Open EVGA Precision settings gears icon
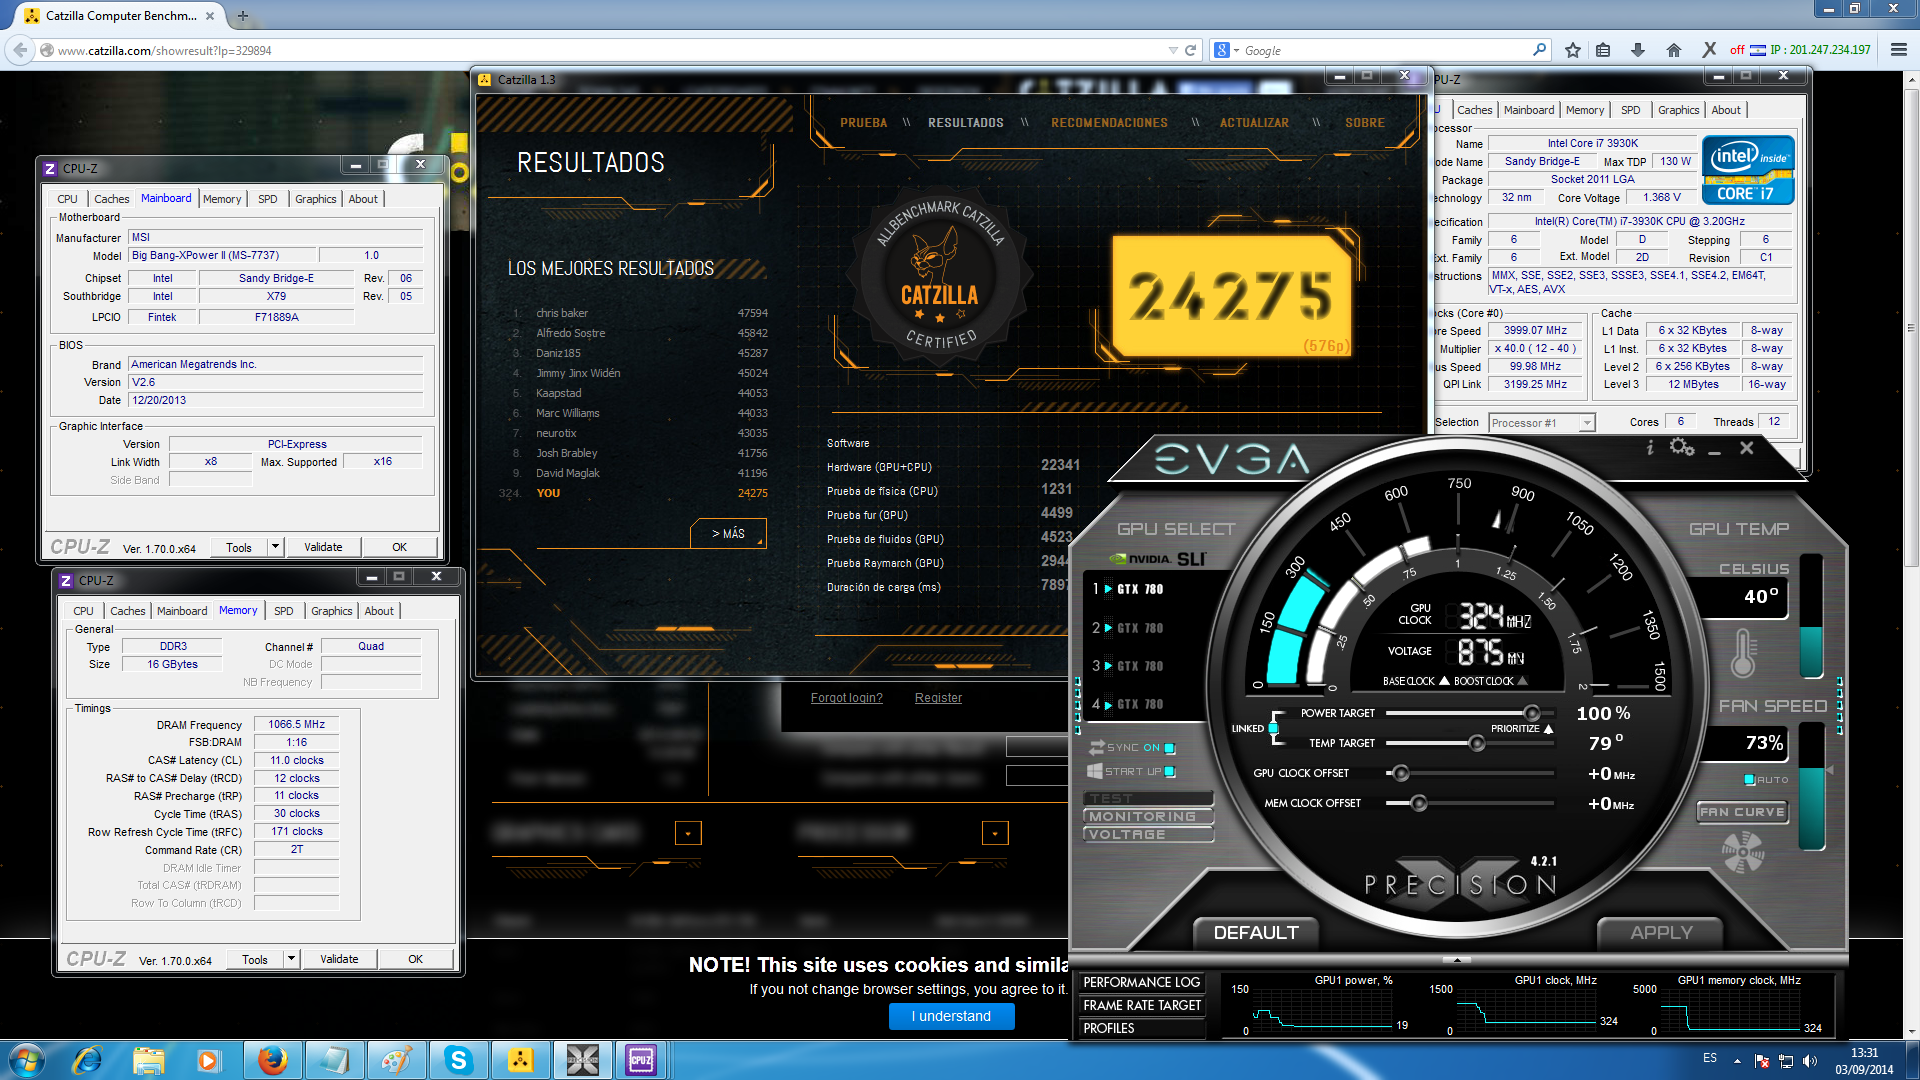 1682,447
